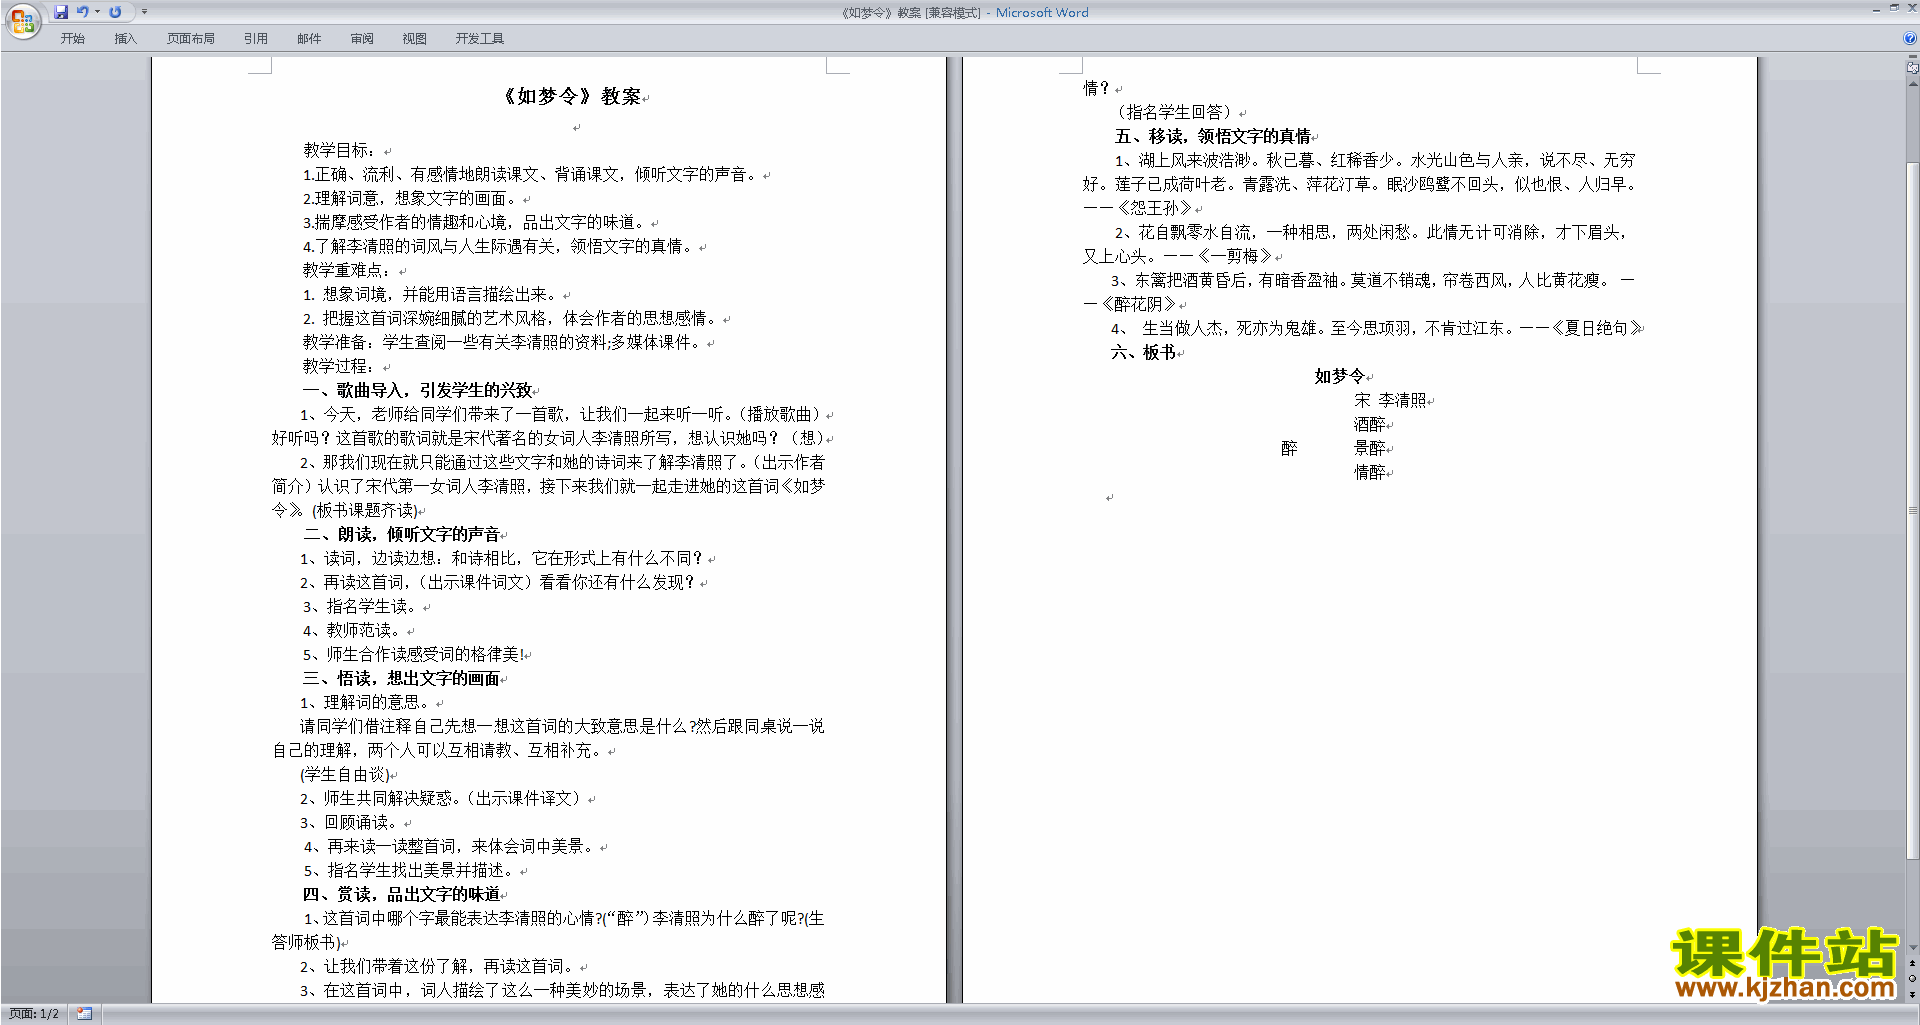1920x1025 pixels.
Task: Switch to the 视图 tab
Action: pos(415,39)
